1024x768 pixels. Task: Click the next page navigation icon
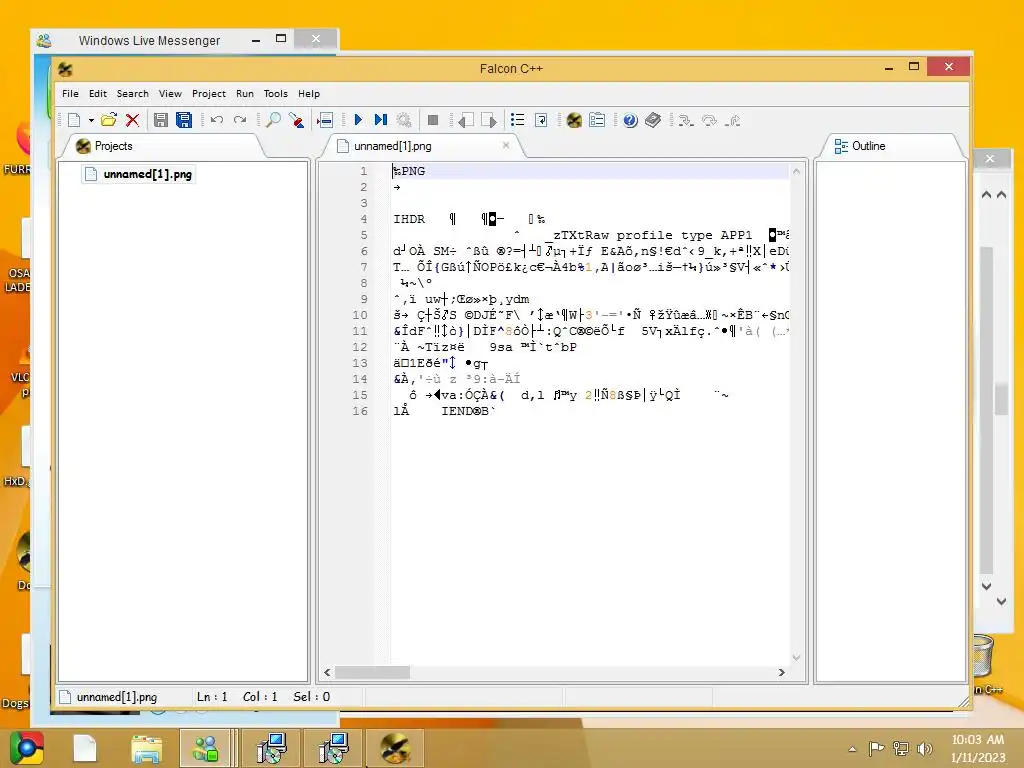pos(489,120)
